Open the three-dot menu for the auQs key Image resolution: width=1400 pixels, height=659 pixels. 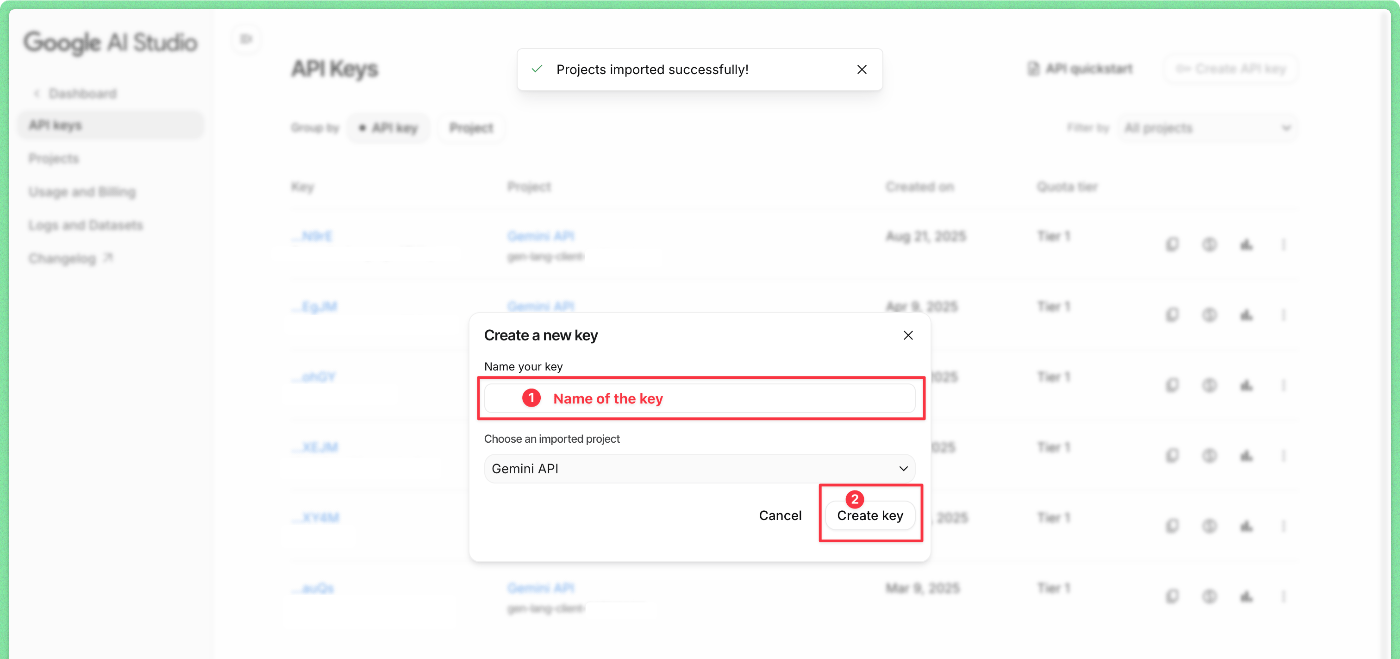click(1284, 595)
